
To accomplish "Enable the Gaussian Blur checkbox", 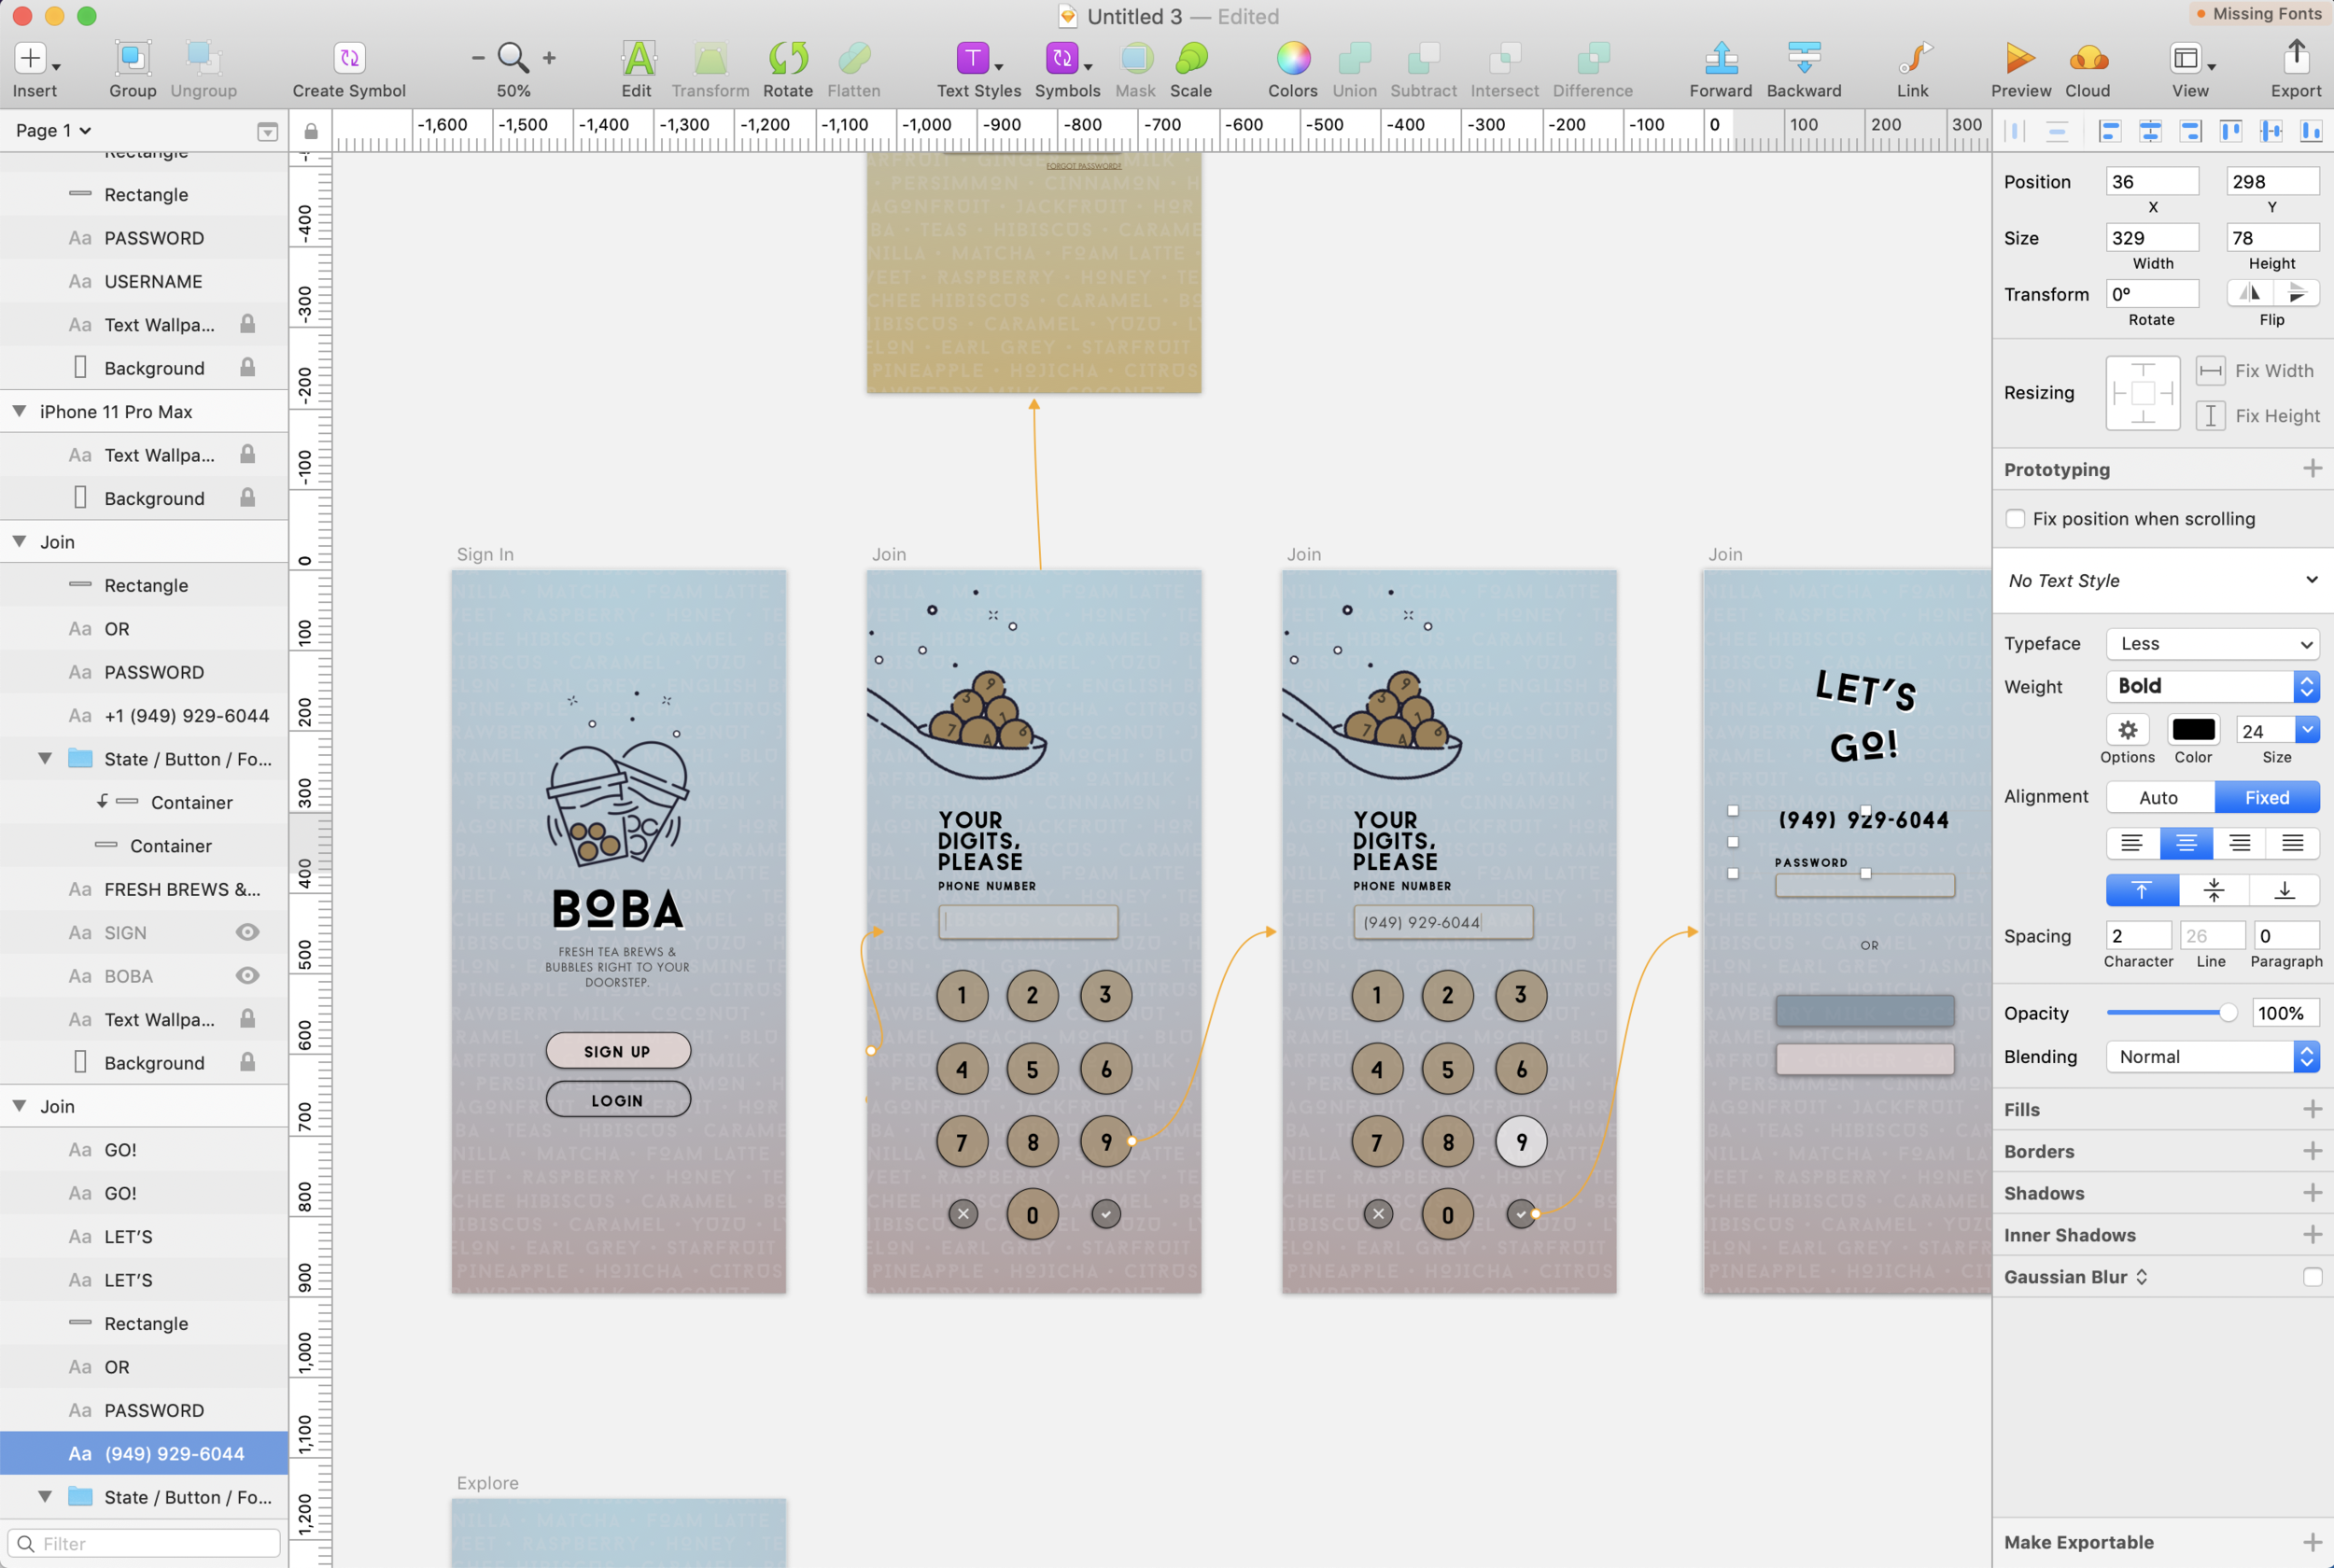I will pos(2312,1277).
